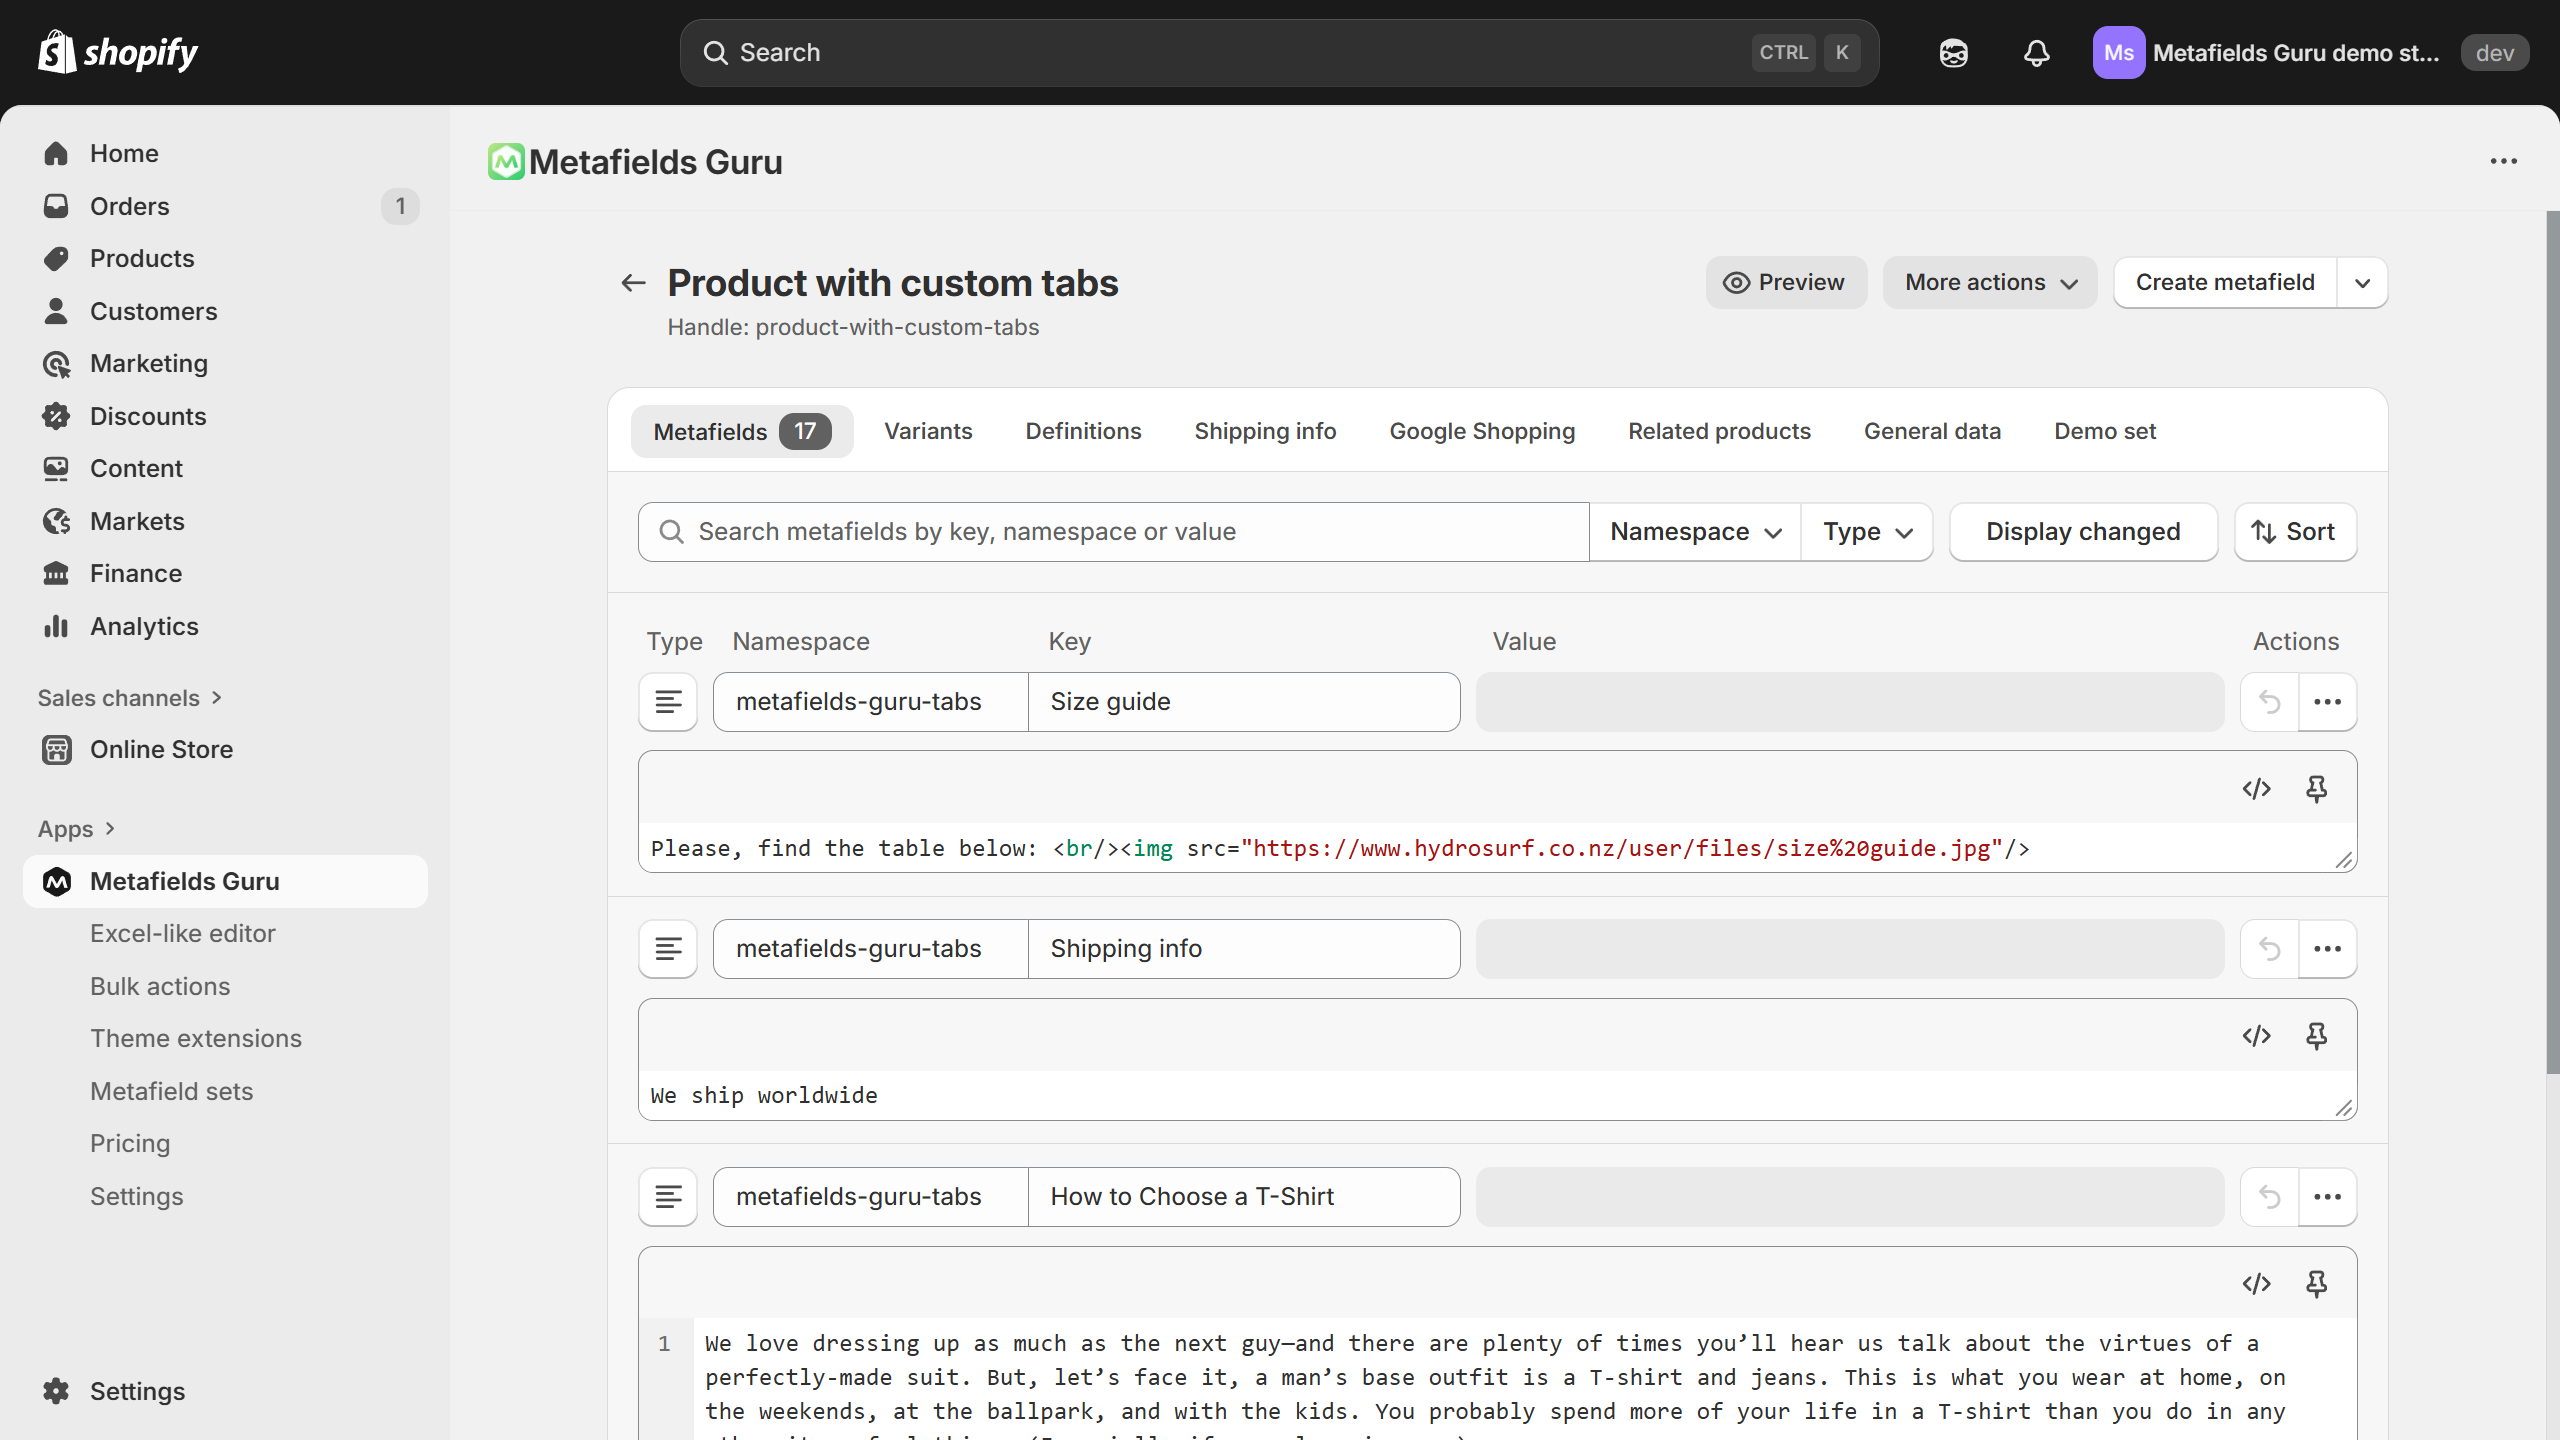Click the back arrow next to product title
2560x1440 pixels.
click(x=633, y=283)
